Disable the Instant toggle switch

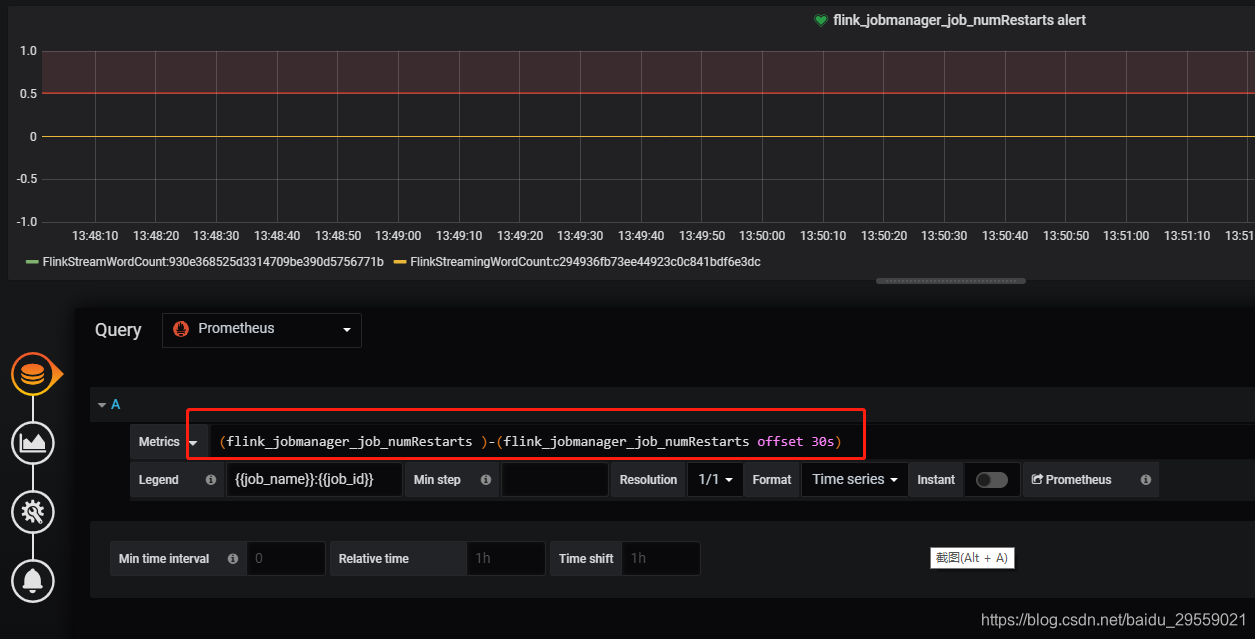pos(991,479)
